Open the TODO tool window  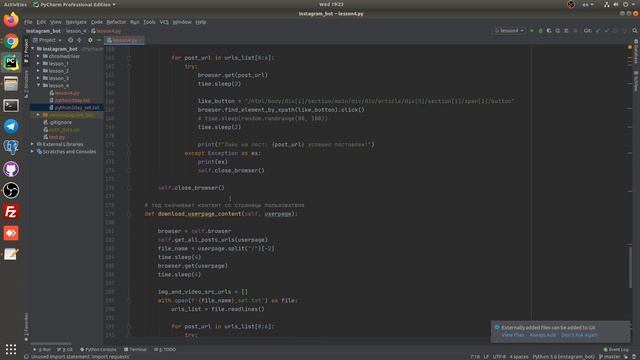click(x=165, y=350)
